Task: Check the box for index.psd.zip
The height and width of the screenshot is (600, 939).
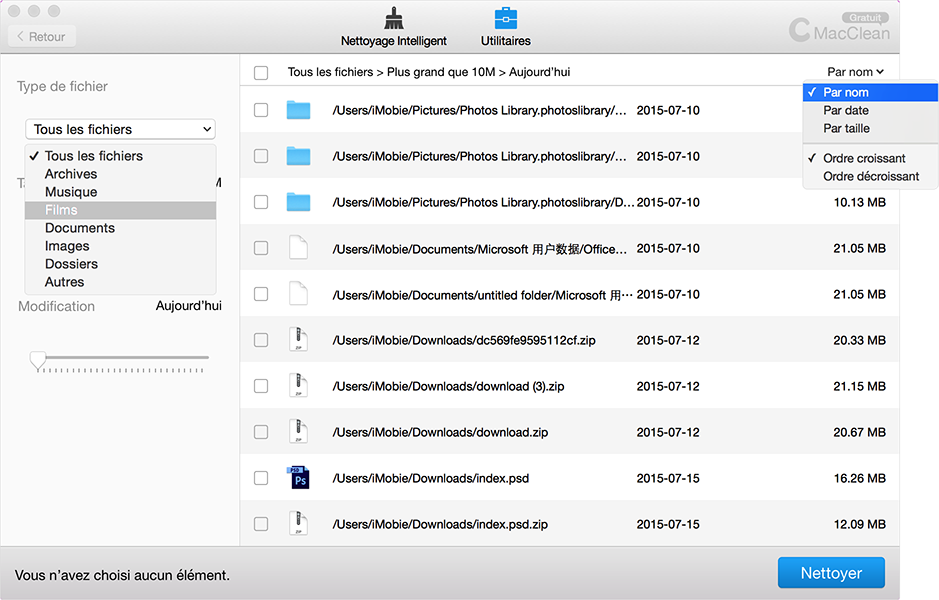Action: [x=261, y=524]
